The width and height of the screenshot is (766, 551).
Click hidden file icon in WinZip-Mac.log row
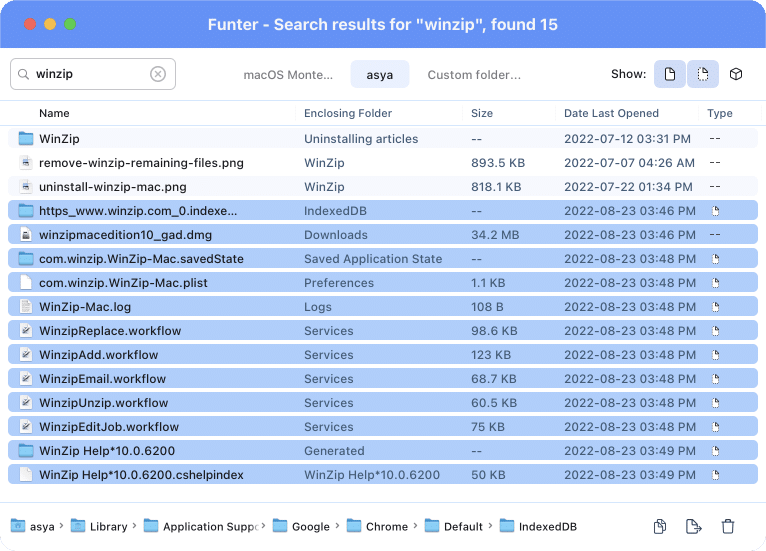point(715,307)
